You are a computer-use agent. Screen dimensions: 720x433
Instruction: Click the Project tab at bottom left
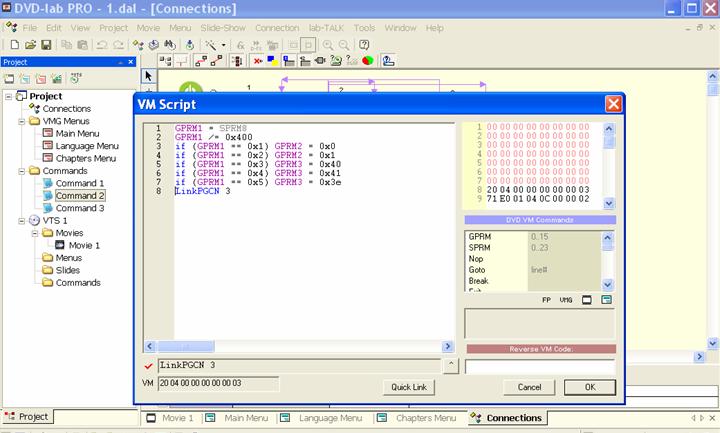point(27,416)
